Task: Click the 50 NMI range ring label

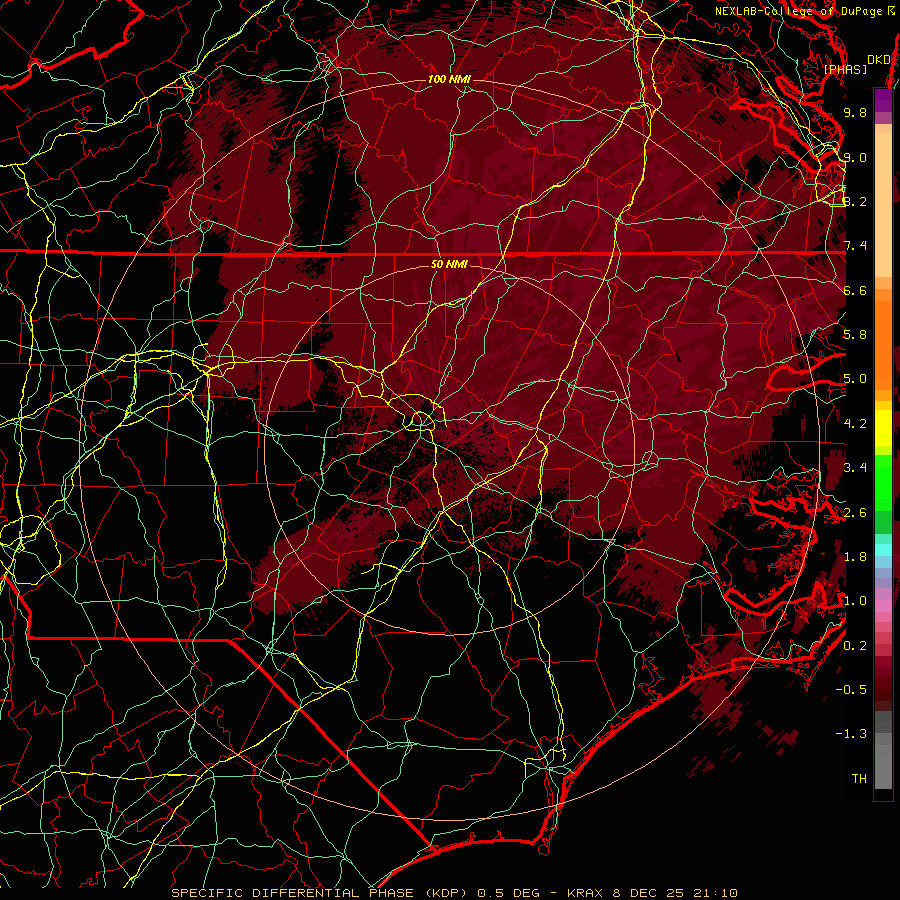Action: (x=449, y=264)
